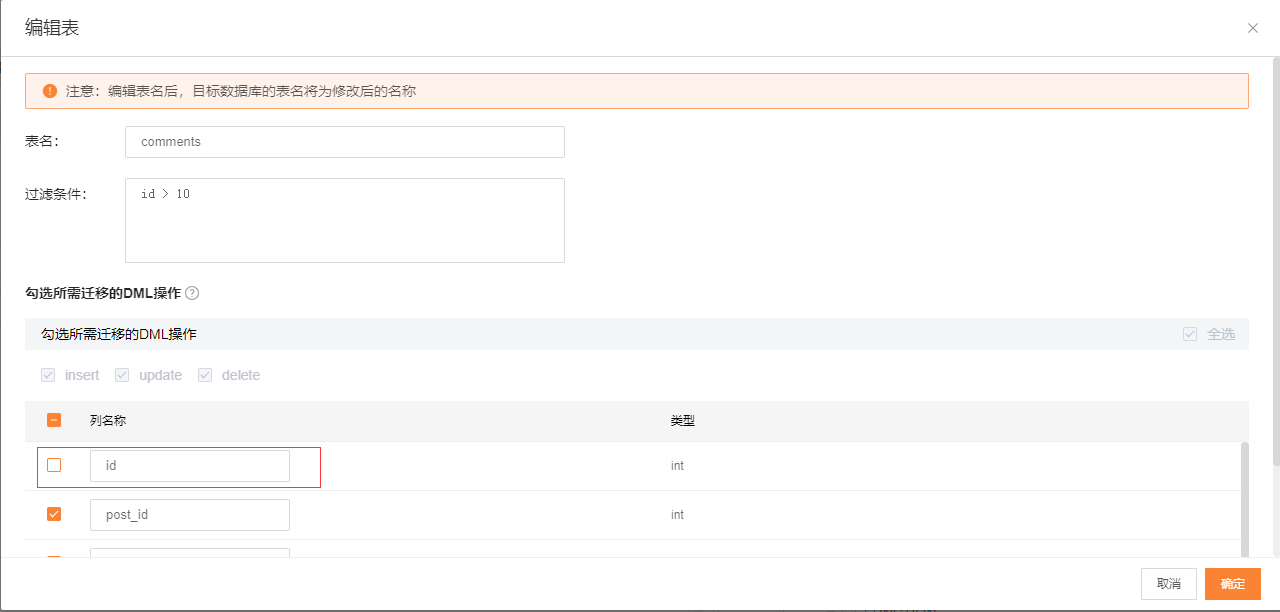Screen dimensions: 1280x612
Task: Click the orange warning icon in notice
Action: (50, 91)
